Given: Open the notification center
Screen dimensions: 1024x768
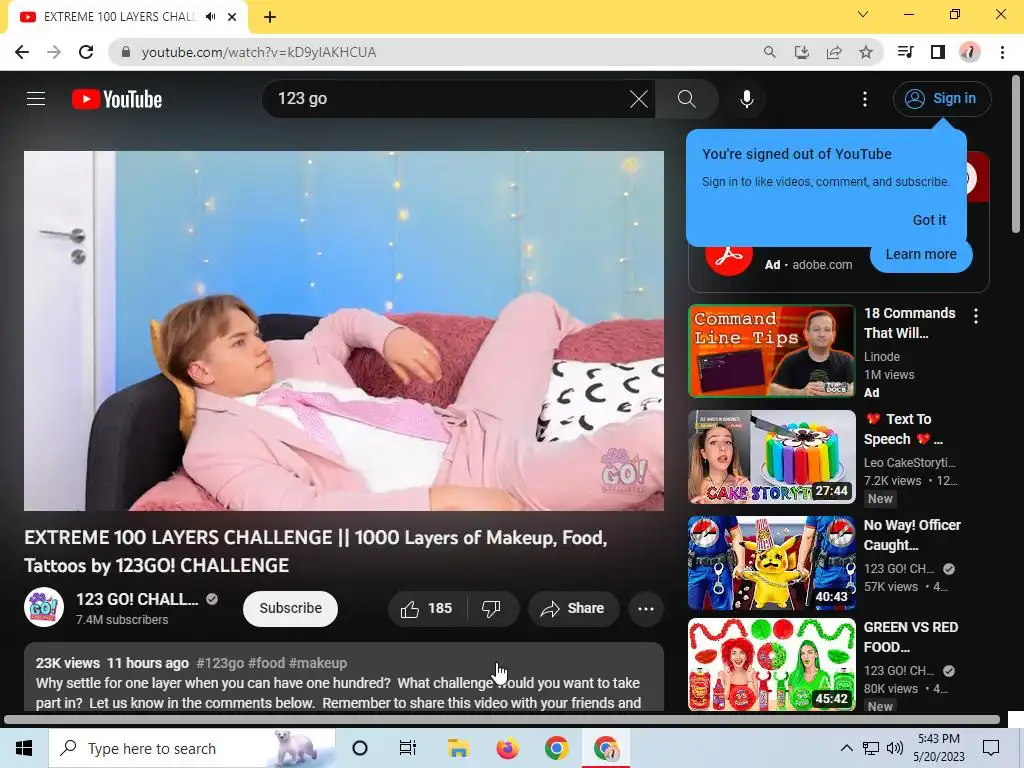Looking at the screenshot, I should (x=991, y=748).
